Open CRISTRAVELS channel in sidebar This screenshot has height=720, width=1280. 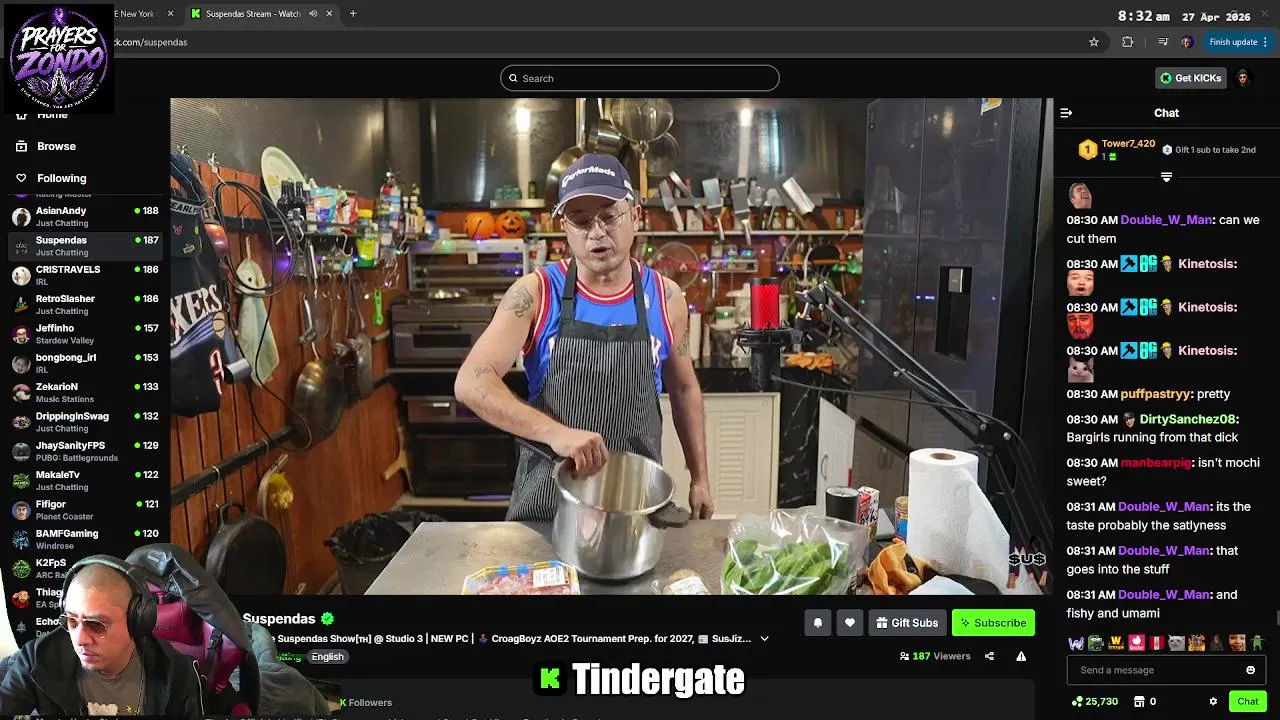[x=85, y=275]
